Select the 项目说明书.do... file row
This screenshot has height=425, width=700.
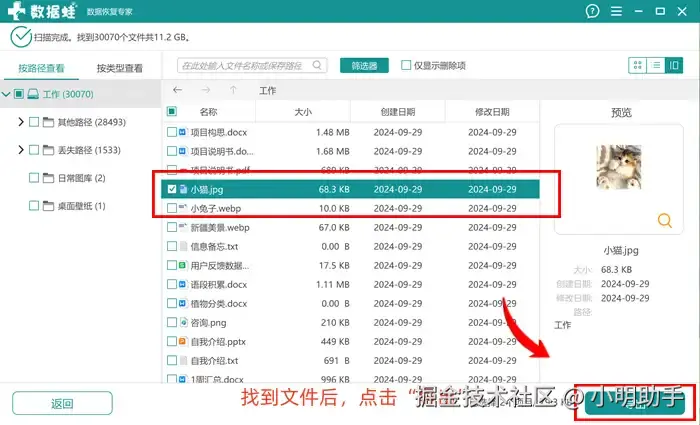(x=350, y=151)
